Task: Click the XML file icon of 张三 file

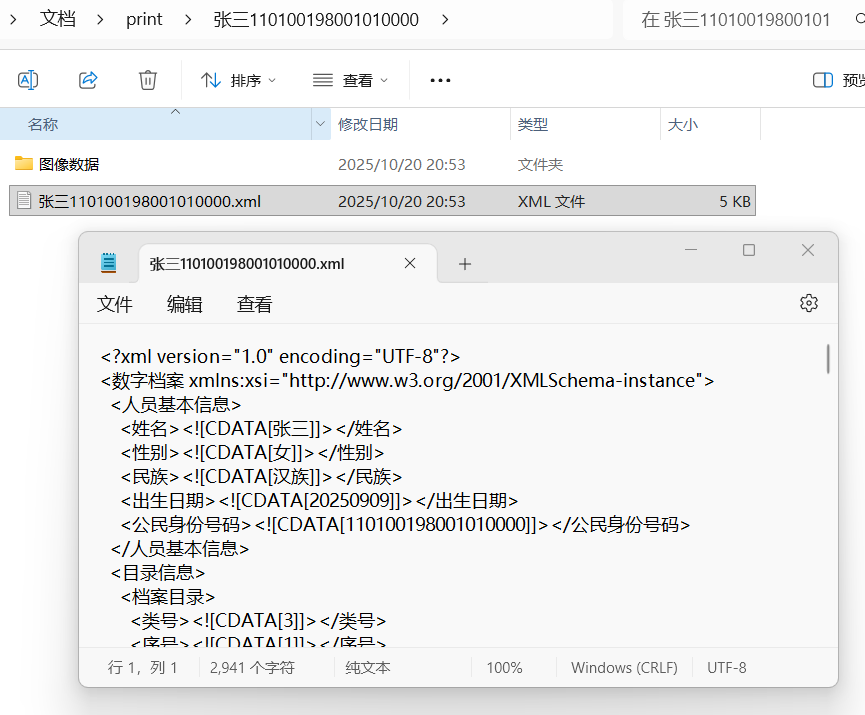Action: coord(22,200)
